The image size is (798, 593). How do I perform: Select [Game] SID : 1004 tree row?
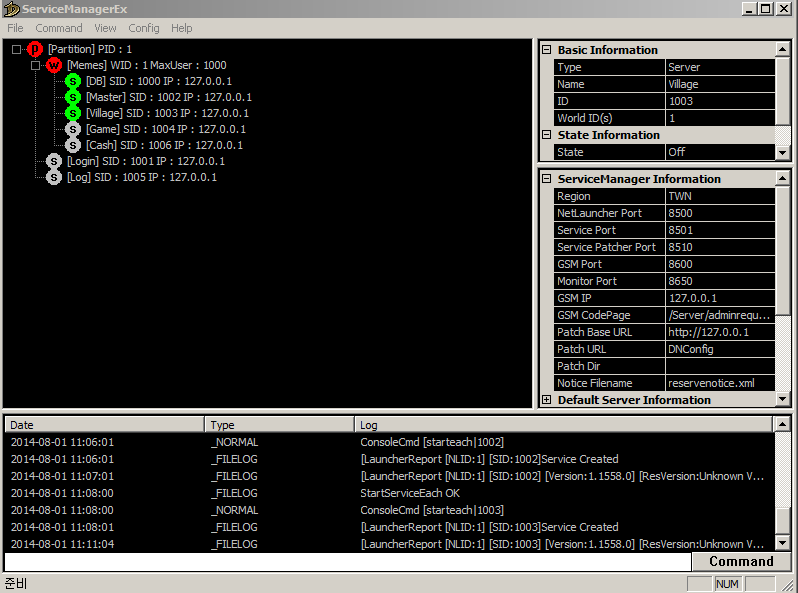pyautogui.click(x=165, y=129)
